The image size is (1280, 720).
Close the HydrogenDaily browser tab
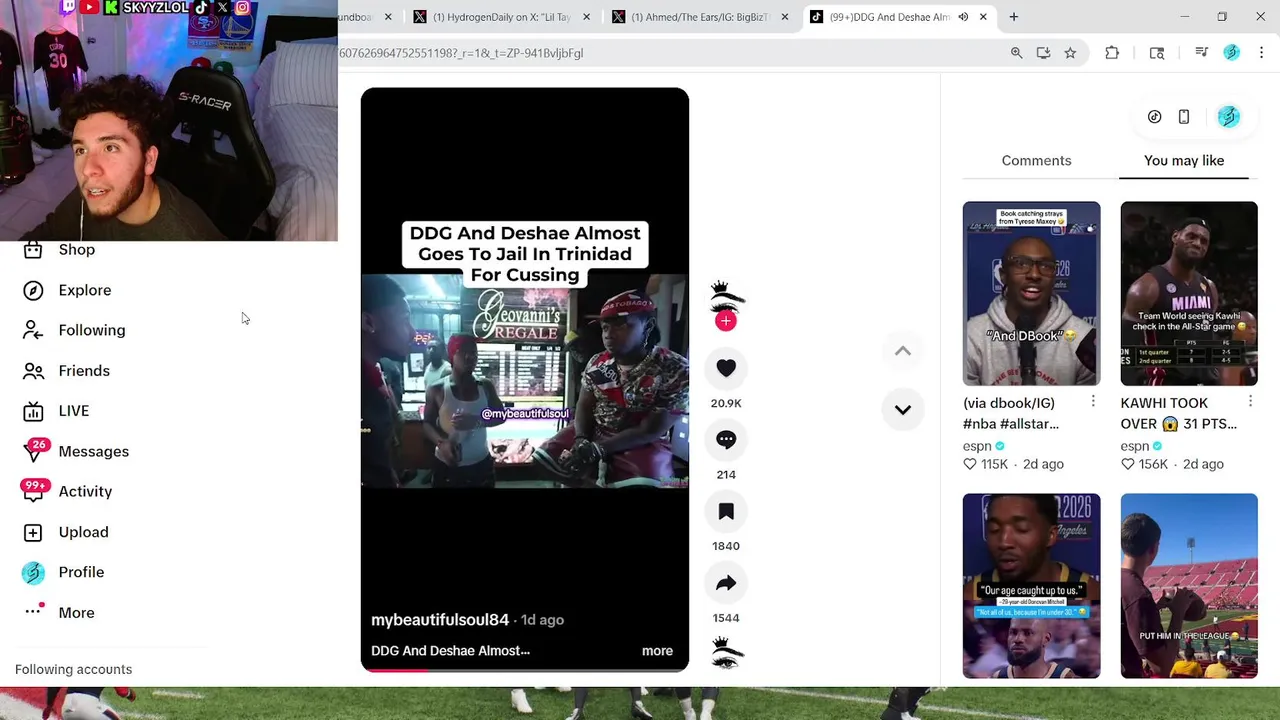click(x=586, y=17)
